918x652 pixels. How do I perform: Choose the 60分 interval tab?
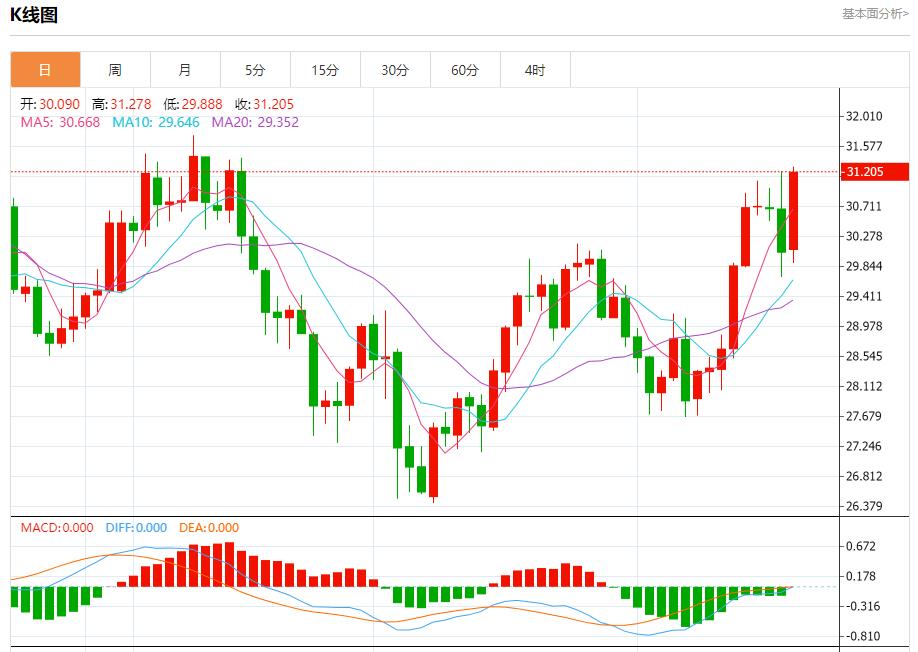point(465,70)
